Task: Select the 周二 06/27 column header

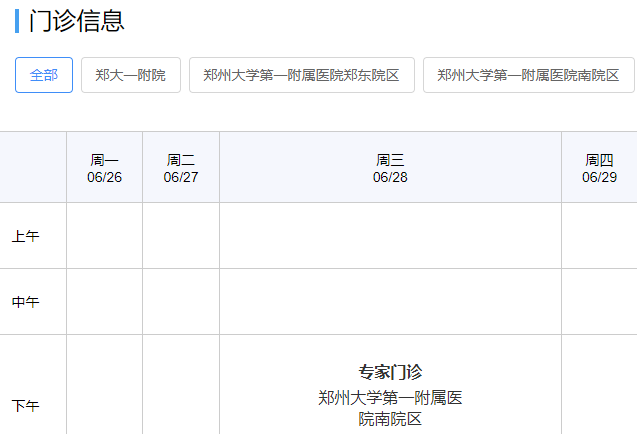Action: pyautogui.click(x=181, y=168)
